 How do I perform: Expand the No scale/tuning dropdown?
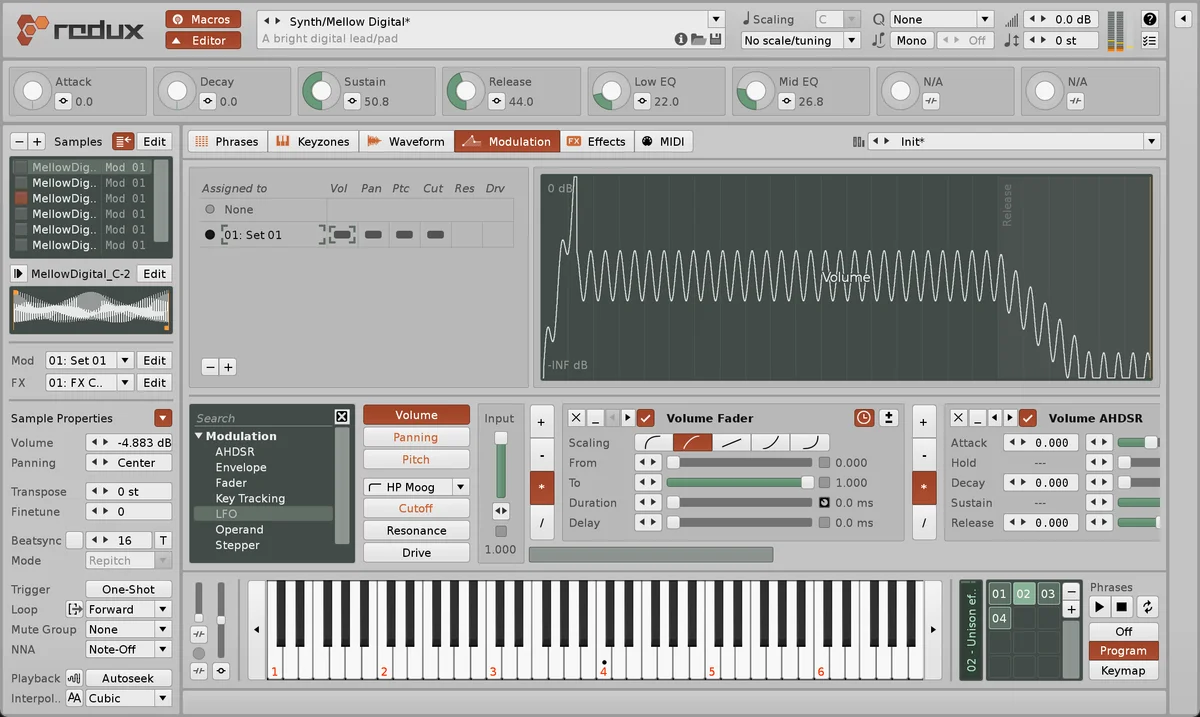click(x=801, y=41)
